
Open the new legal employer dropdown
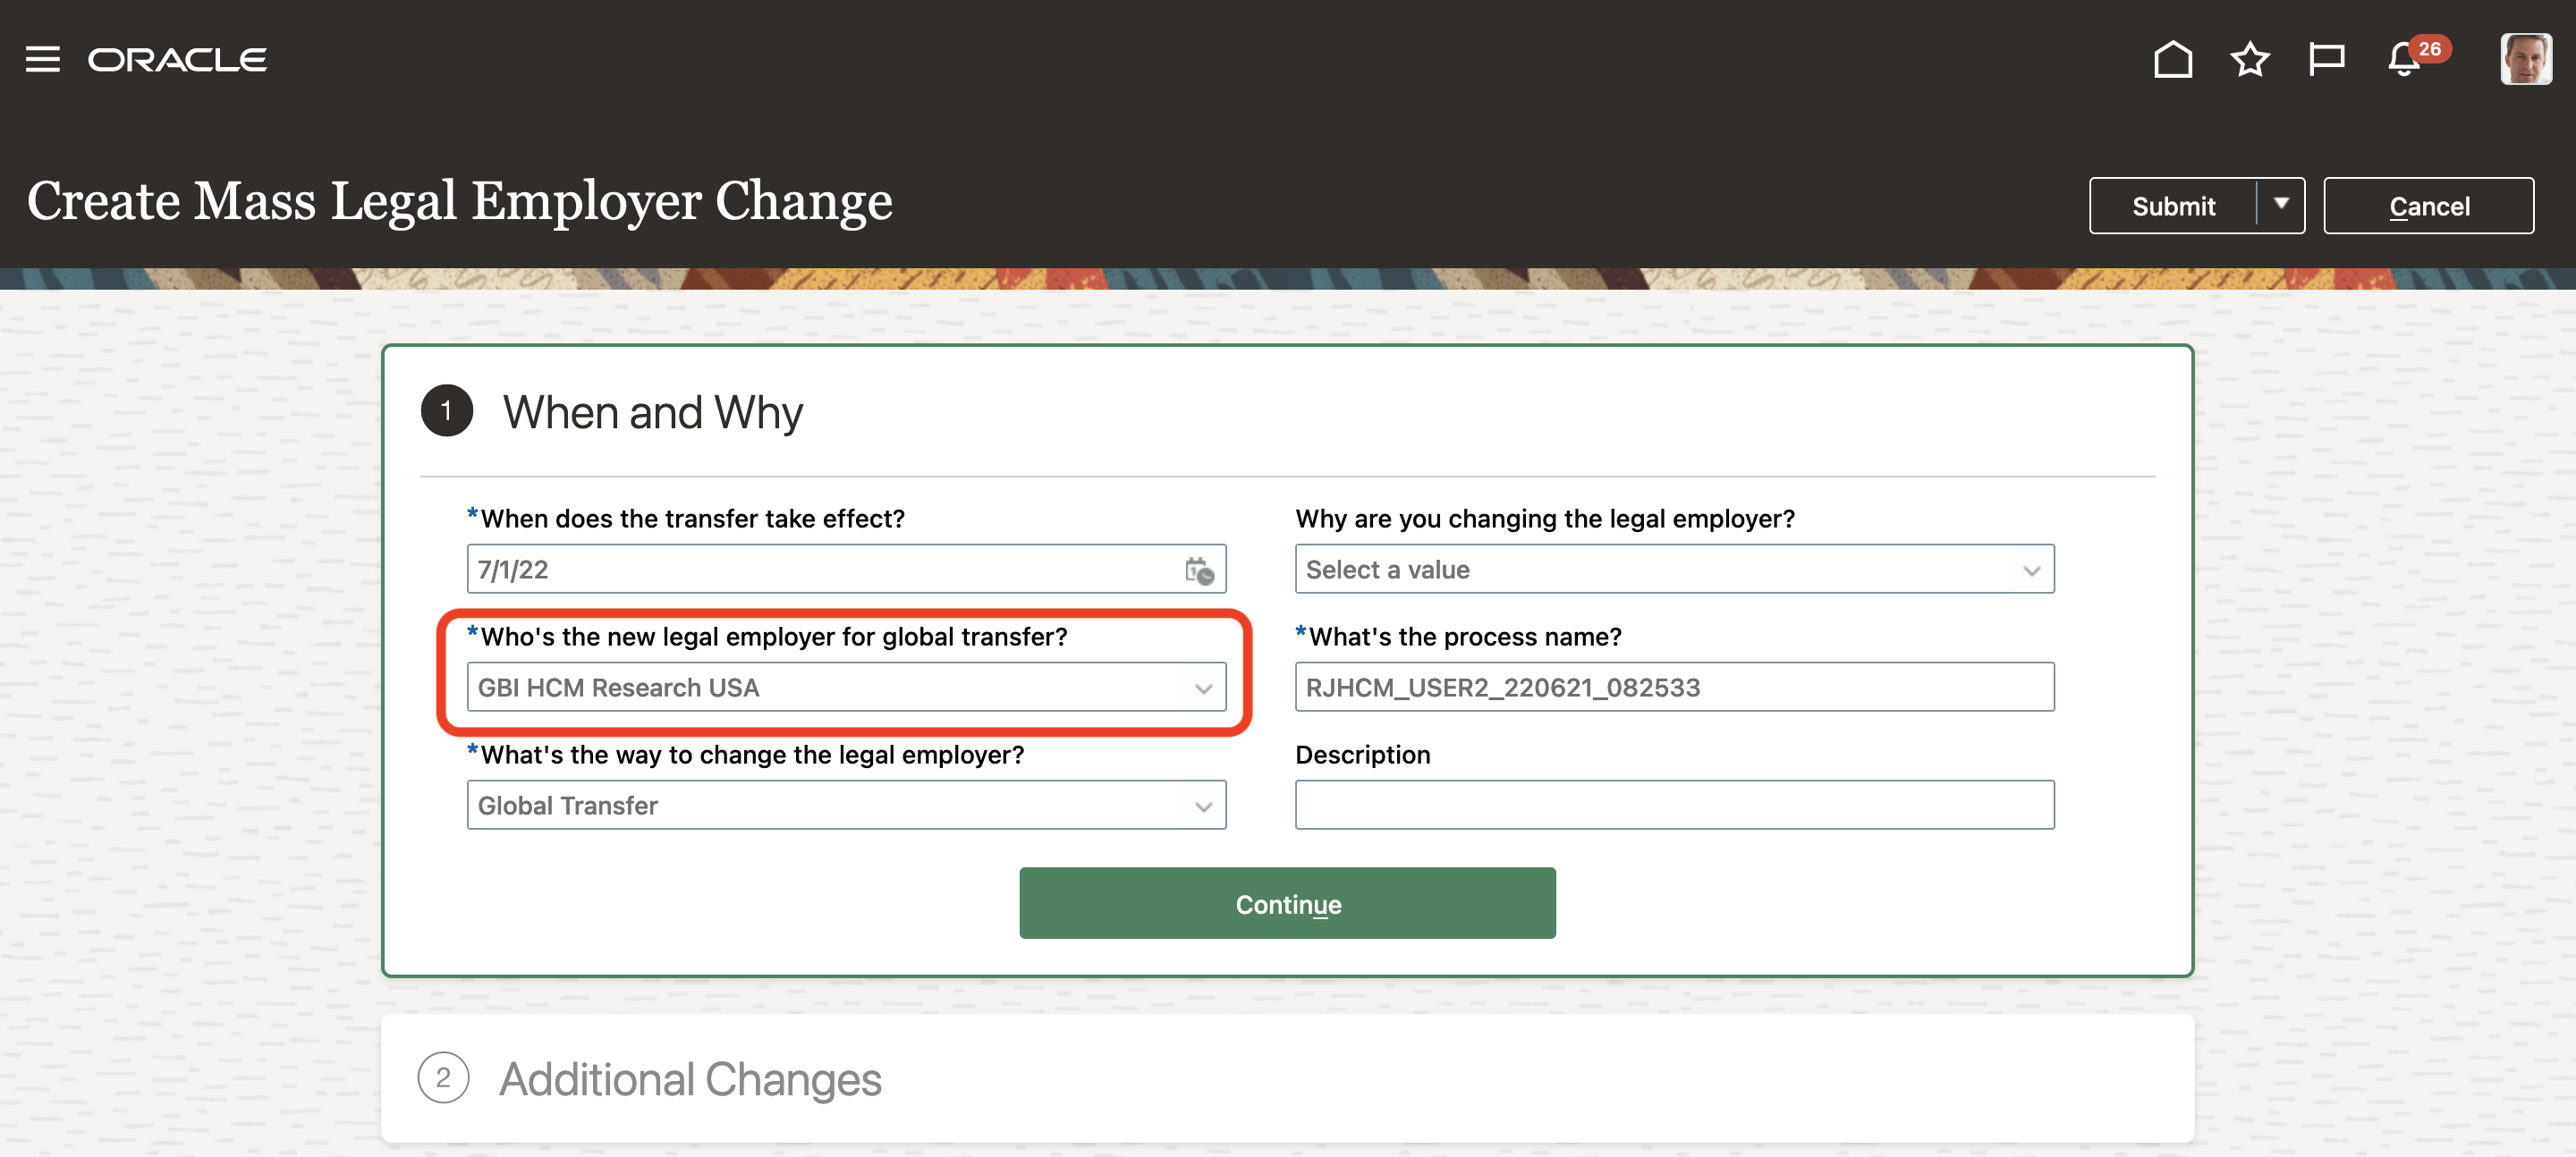(846, 688)
